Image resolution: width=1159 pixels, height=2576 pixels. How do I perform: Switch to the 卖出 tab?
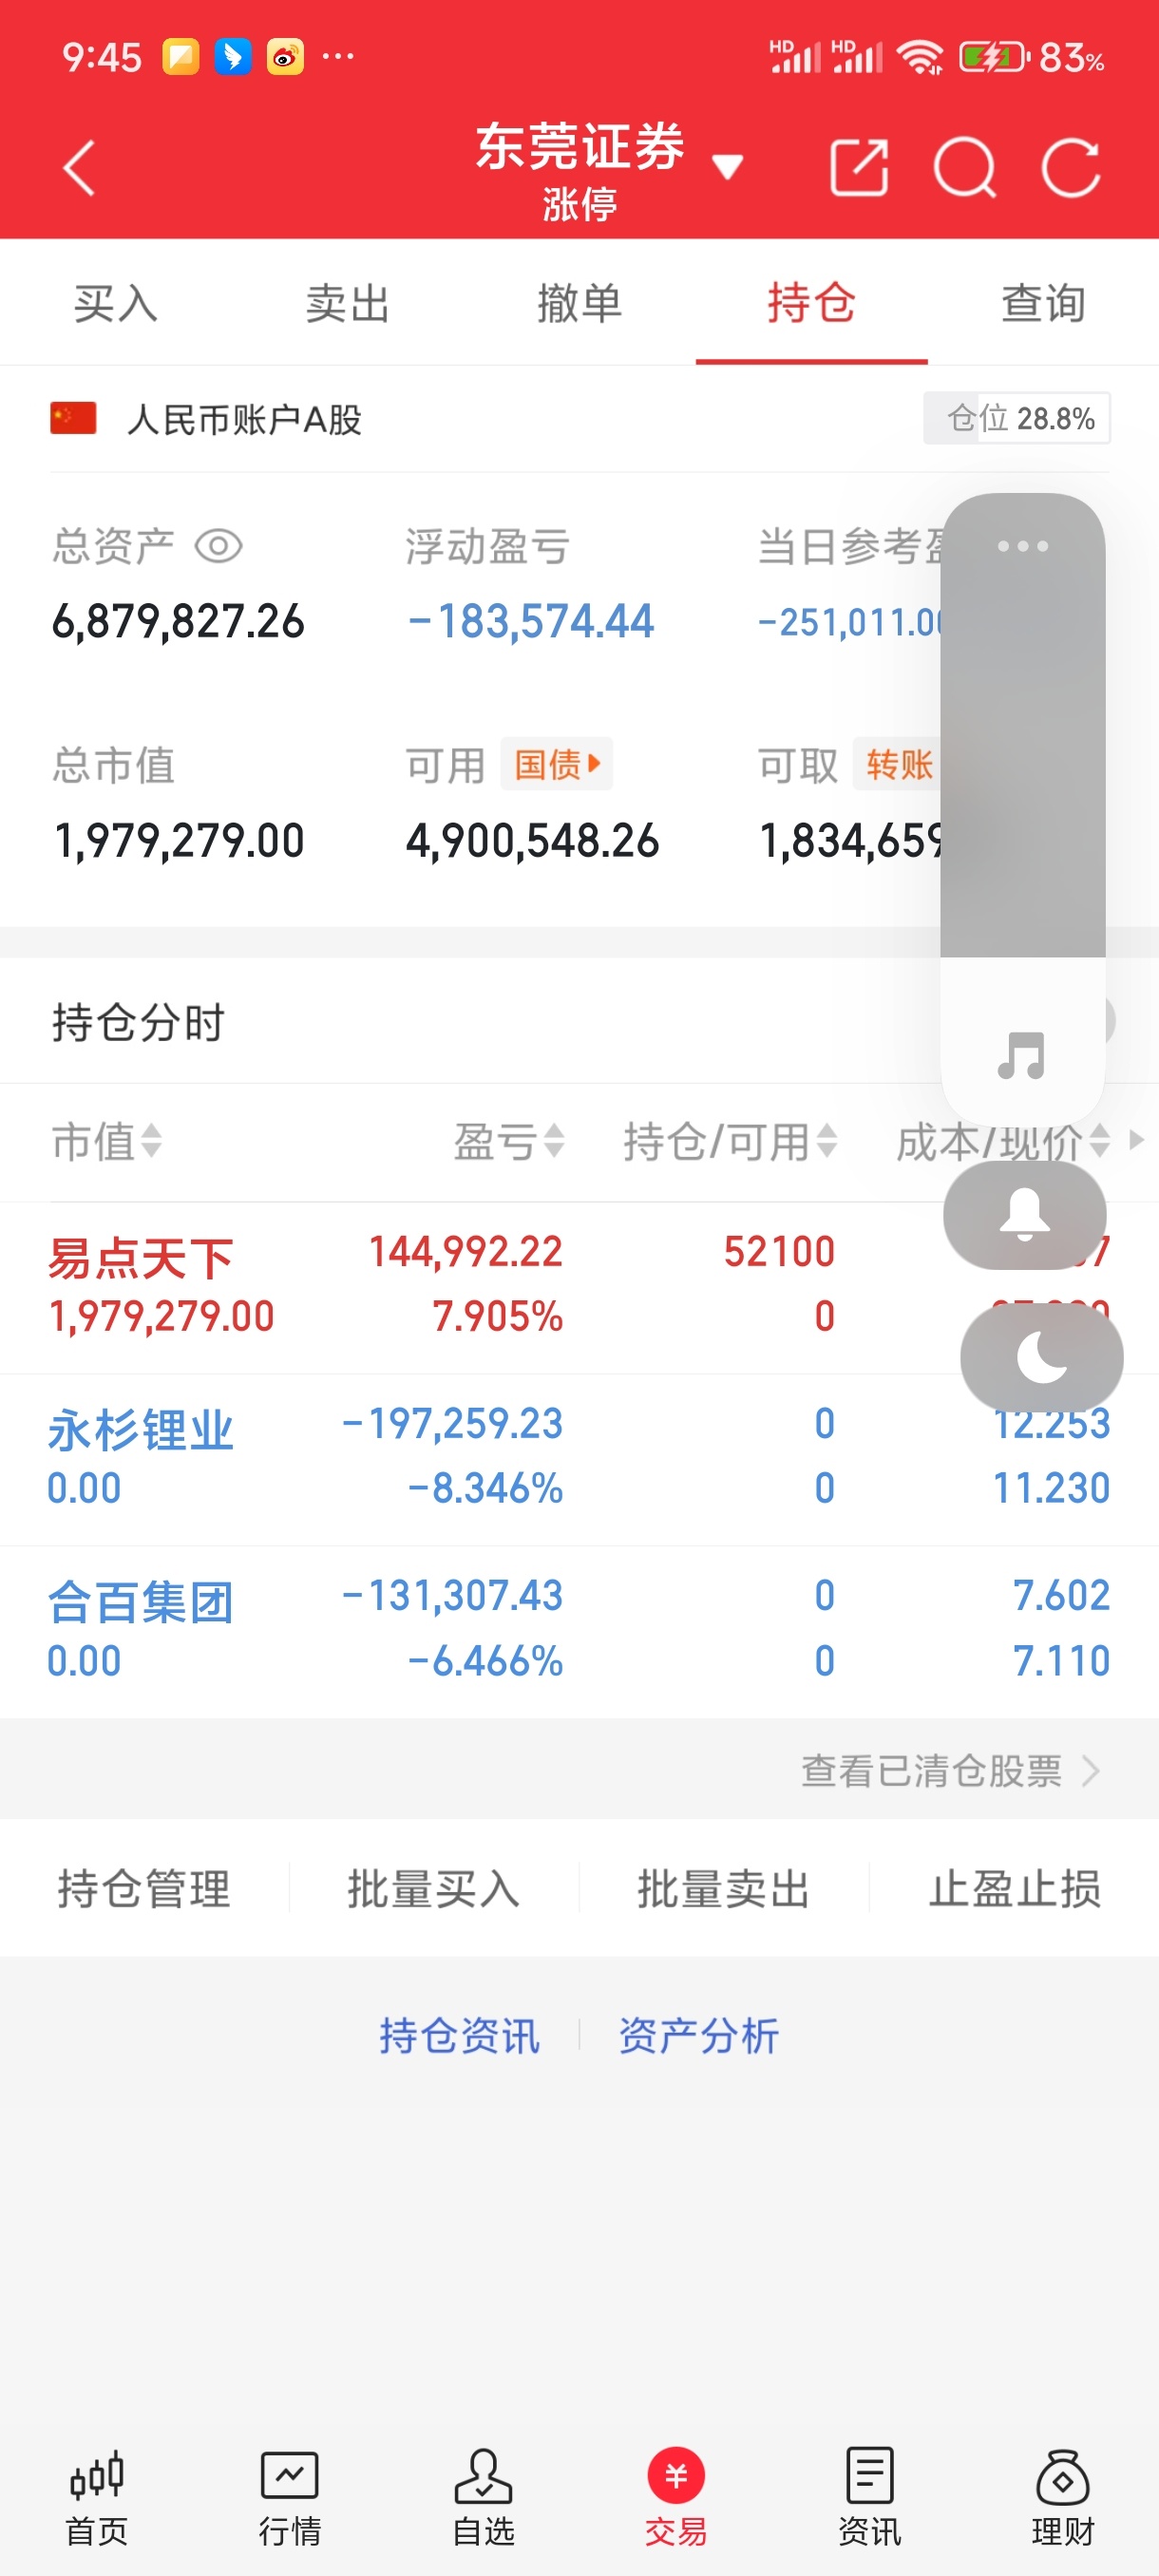pyautogui.click(x=347, y=303)
